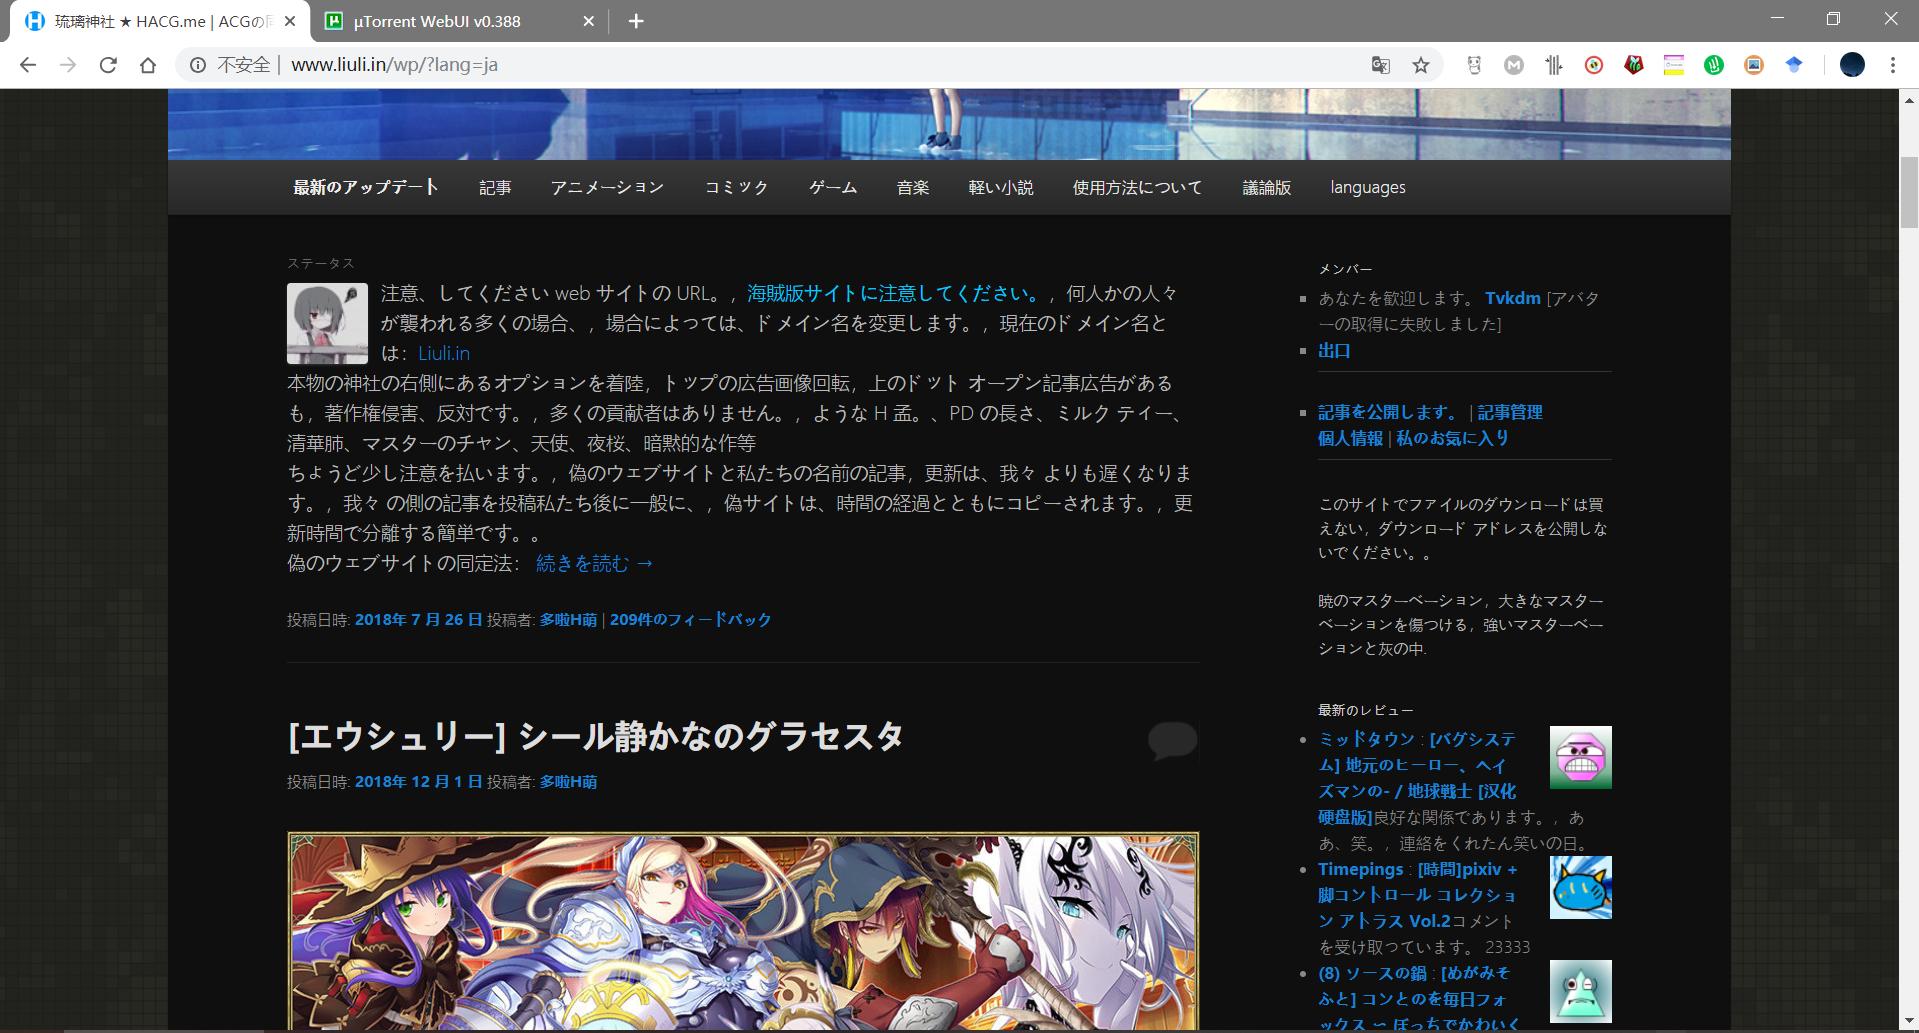Open author 多啦H萌 on status post
The image size is (1919, 1033).
tap(568, 619)
